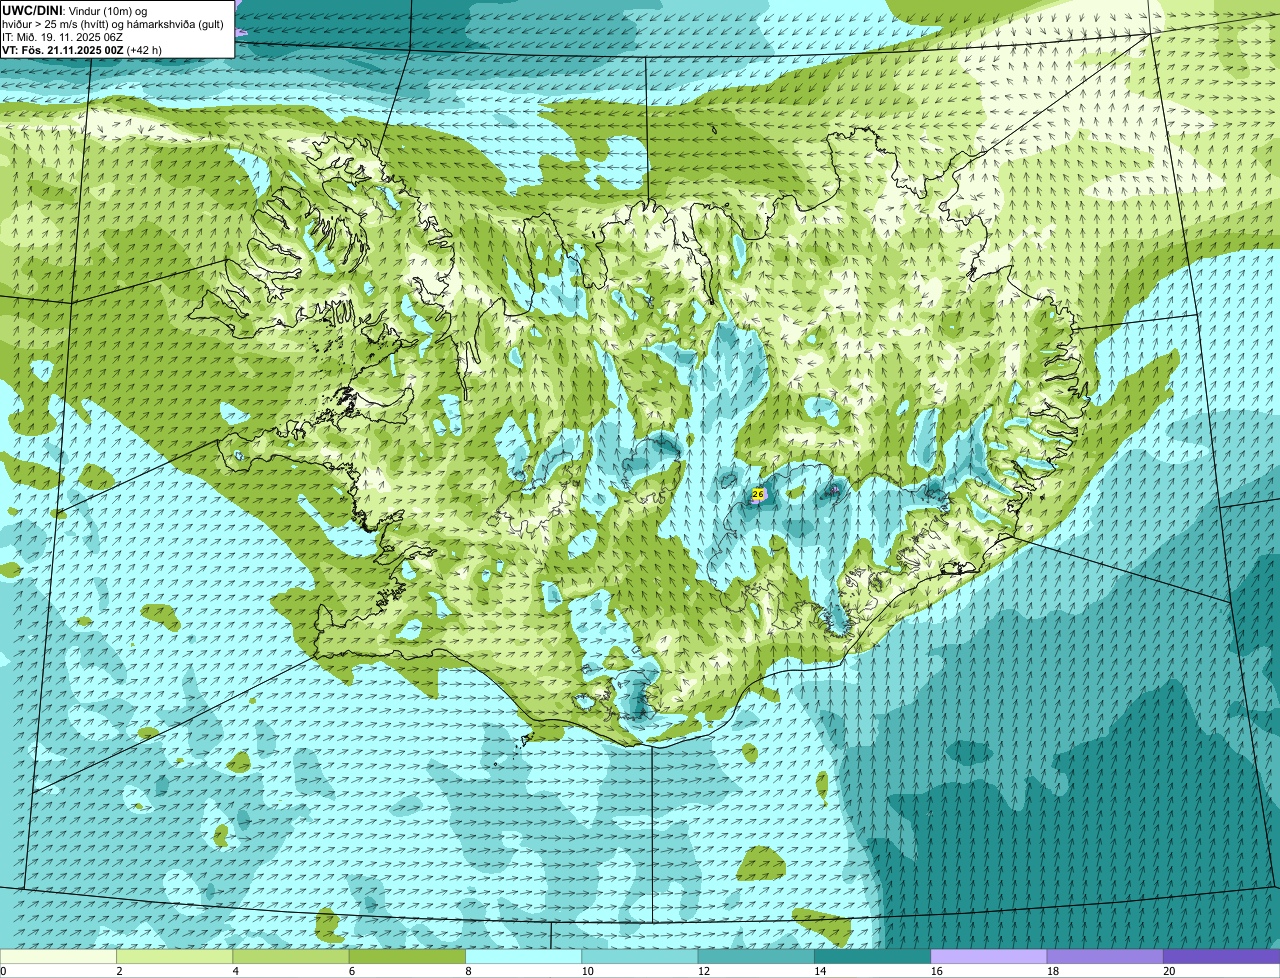Click the '(+42 h)' forecast offset text
This screenshot has width=1280, height=978.
[144, 49]
